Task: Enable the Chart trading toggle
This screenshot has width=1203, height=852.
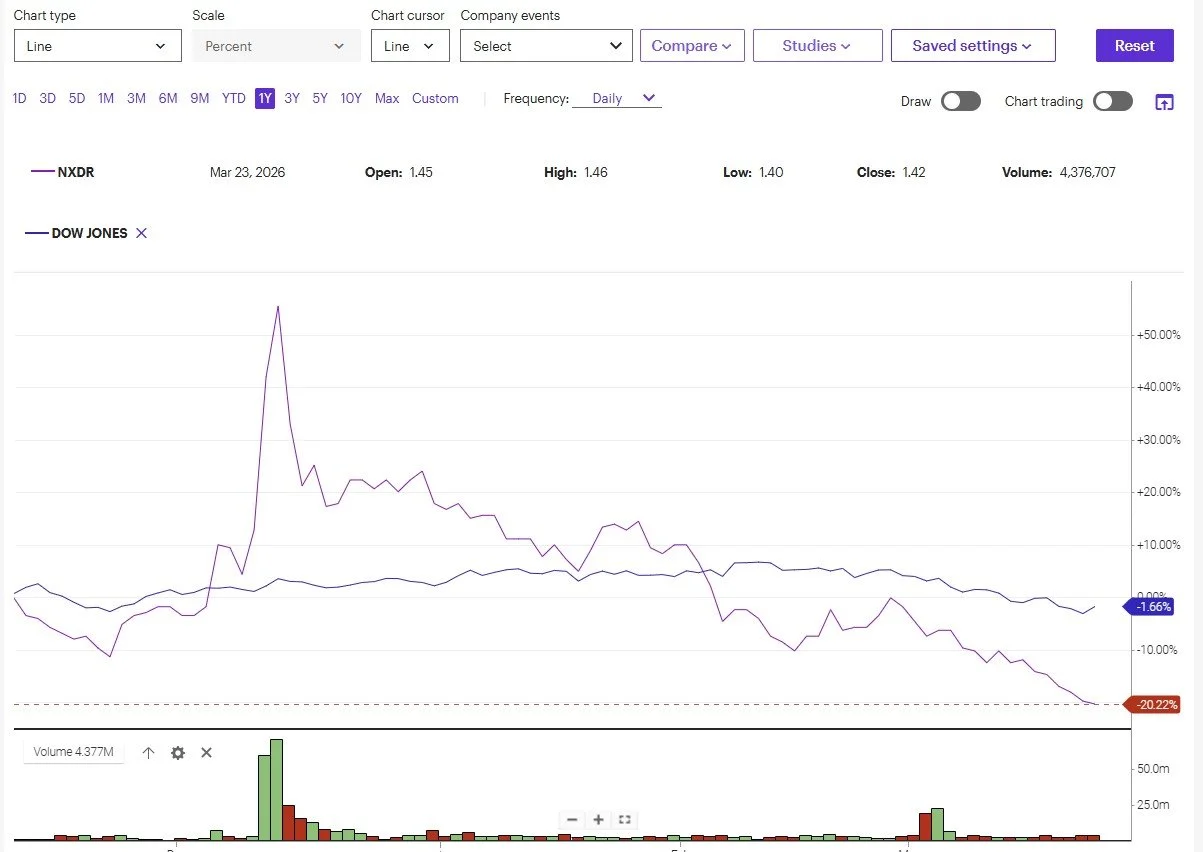Action: (1112, 101)
